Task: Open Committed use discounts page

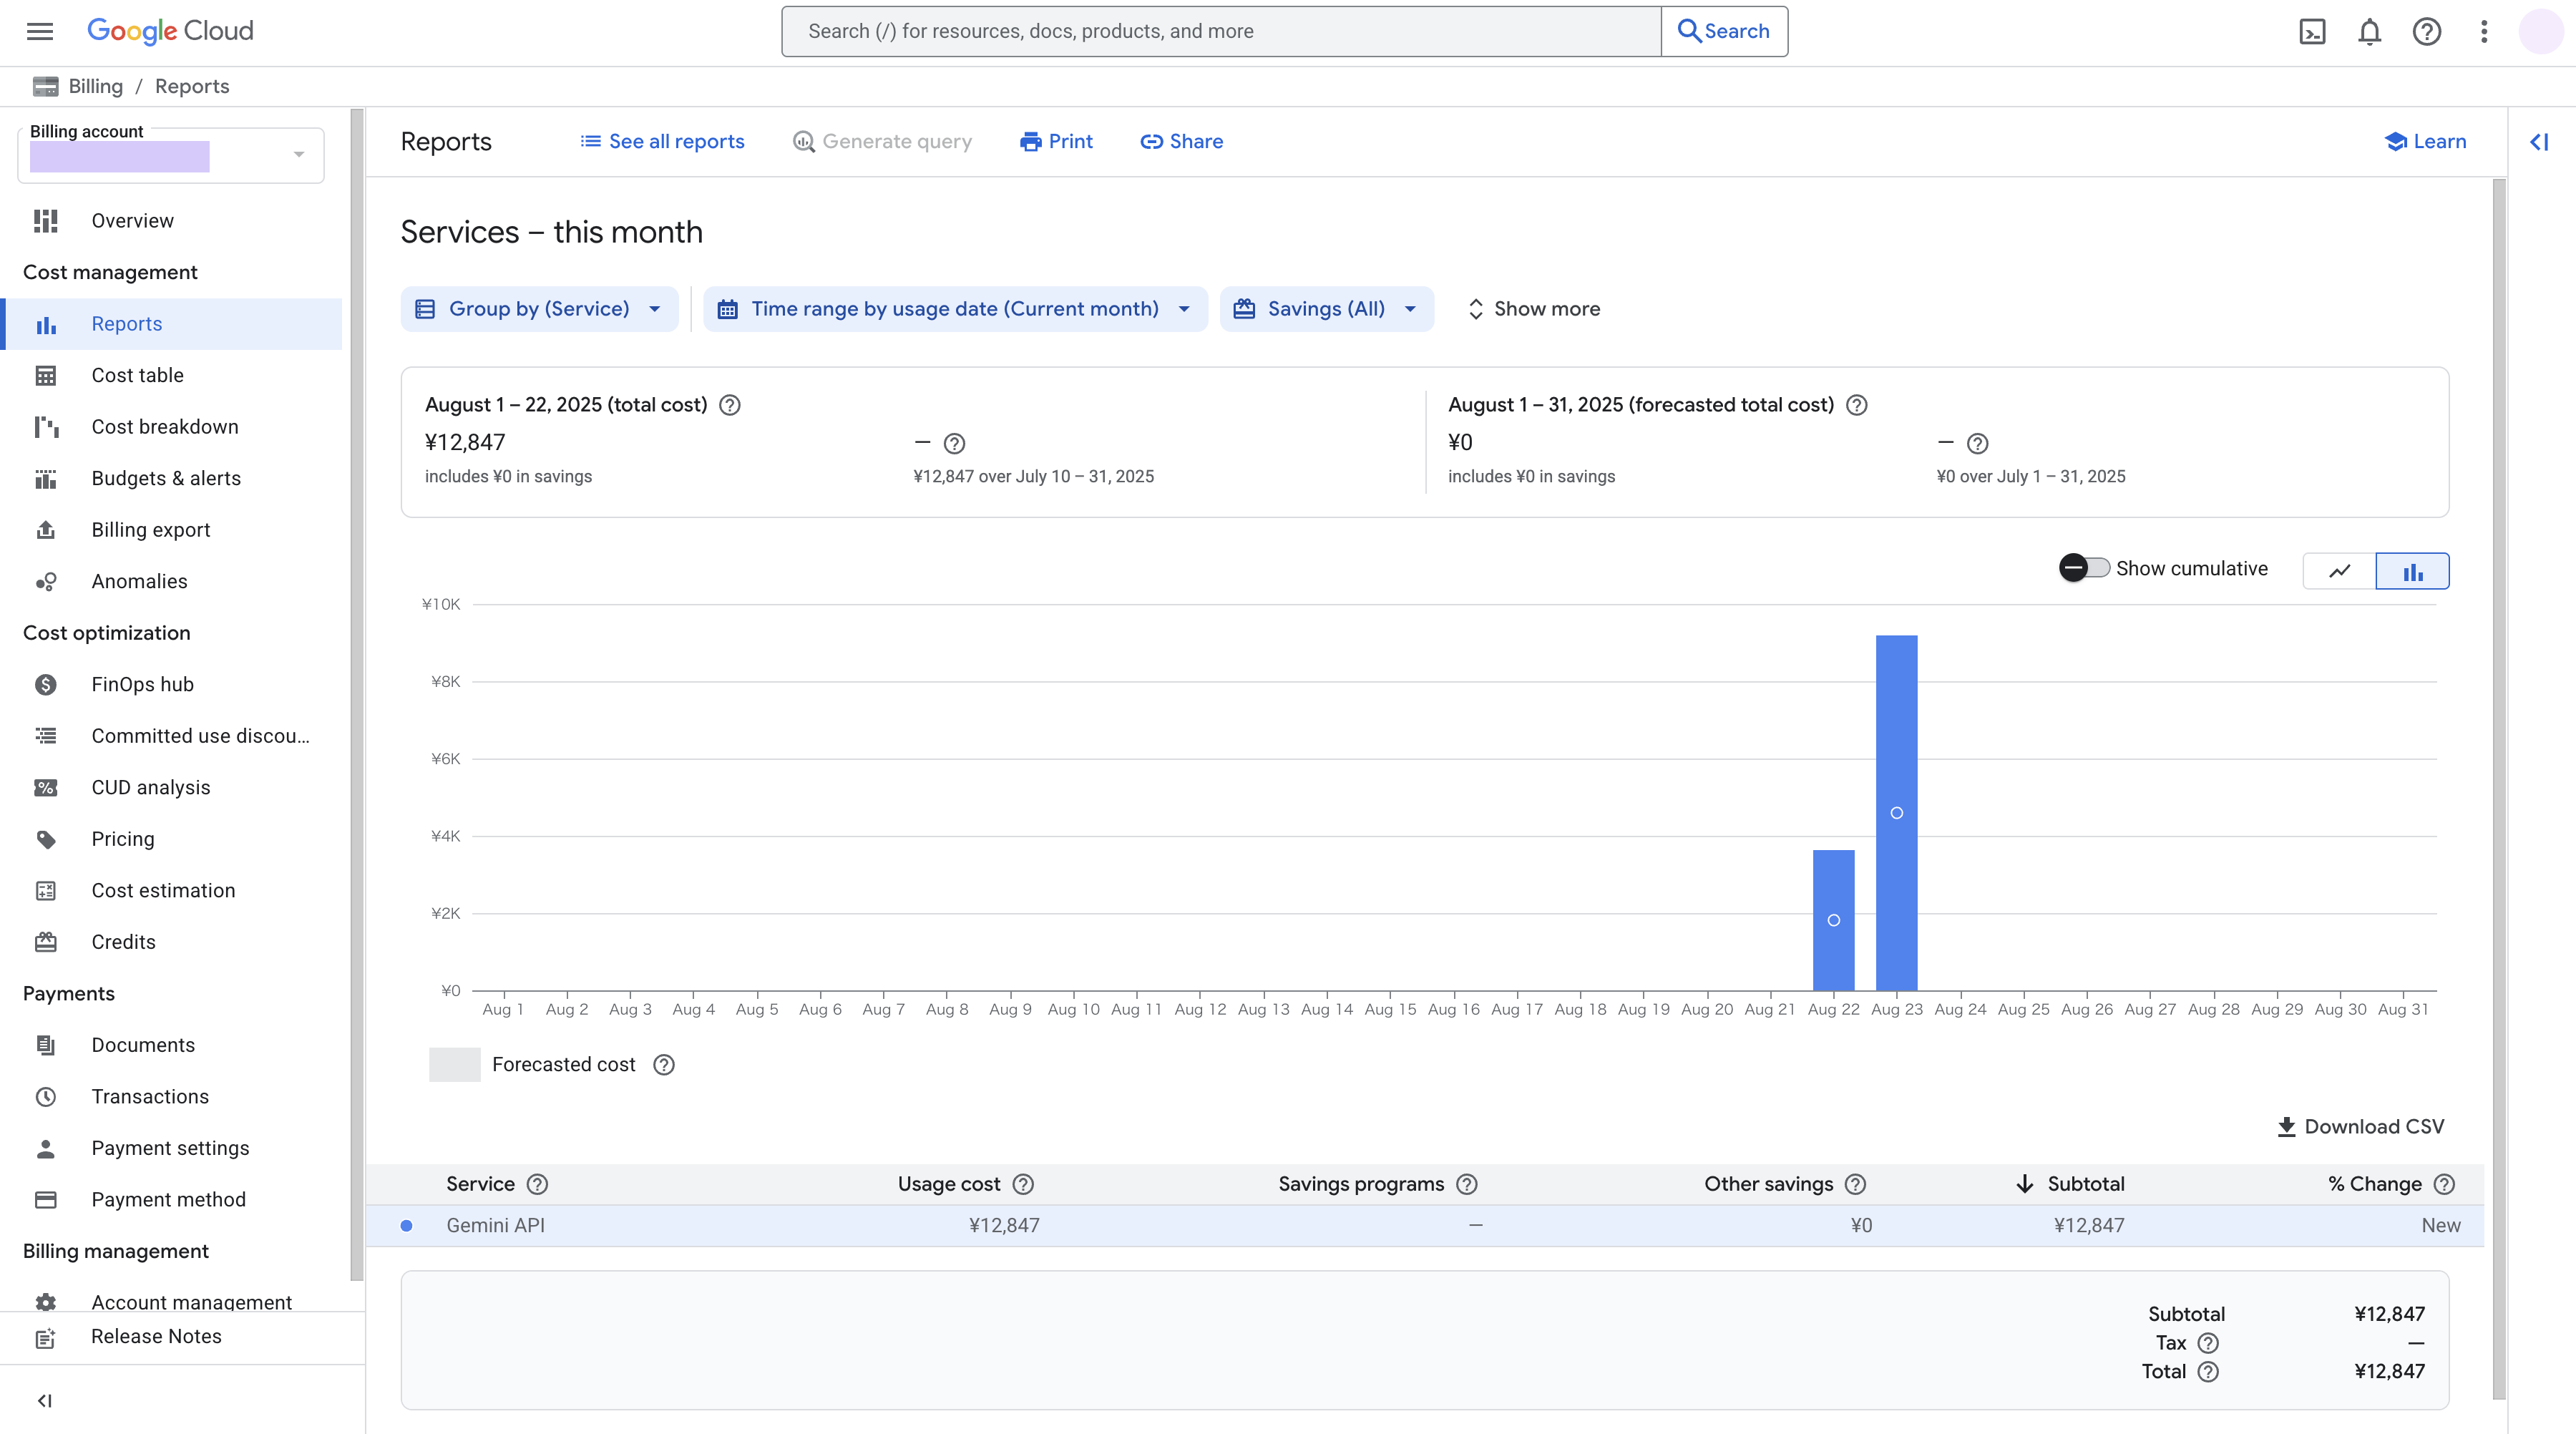Action: click(x=171, y=736)
